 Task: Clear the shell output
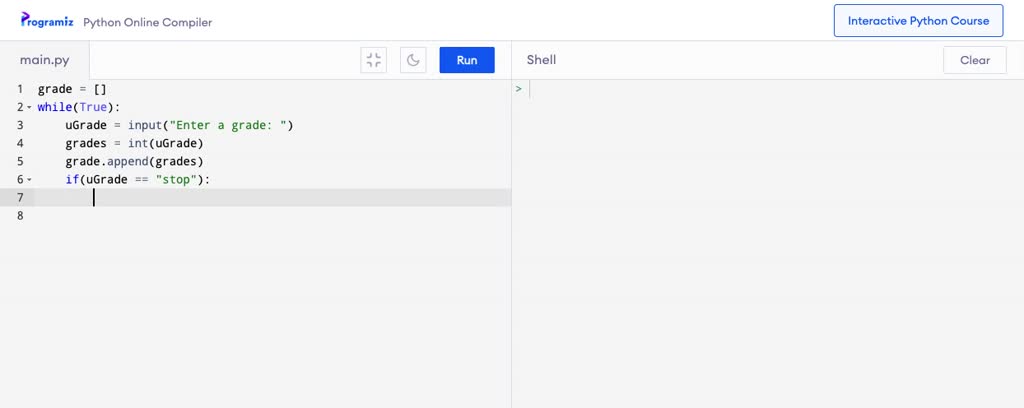click(974, 60)
